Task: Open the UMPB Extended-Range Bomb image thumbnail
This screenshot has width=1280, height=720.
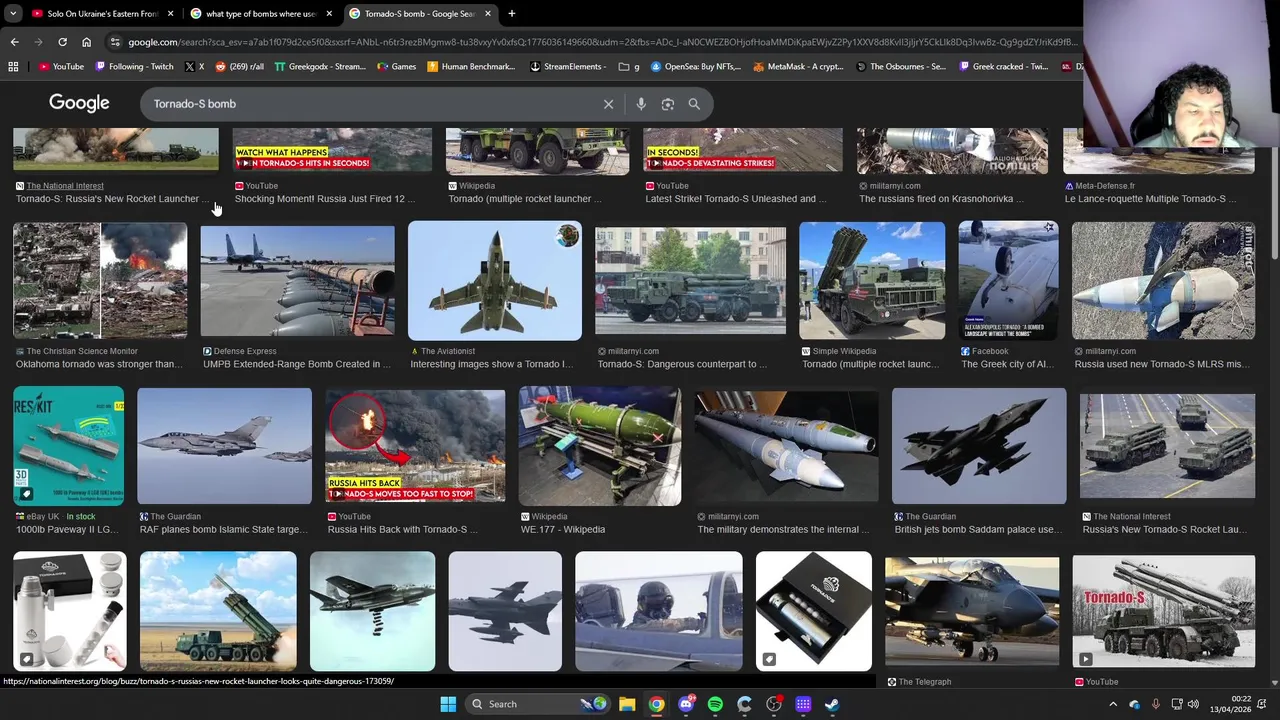Action: [x=297, y=281]
